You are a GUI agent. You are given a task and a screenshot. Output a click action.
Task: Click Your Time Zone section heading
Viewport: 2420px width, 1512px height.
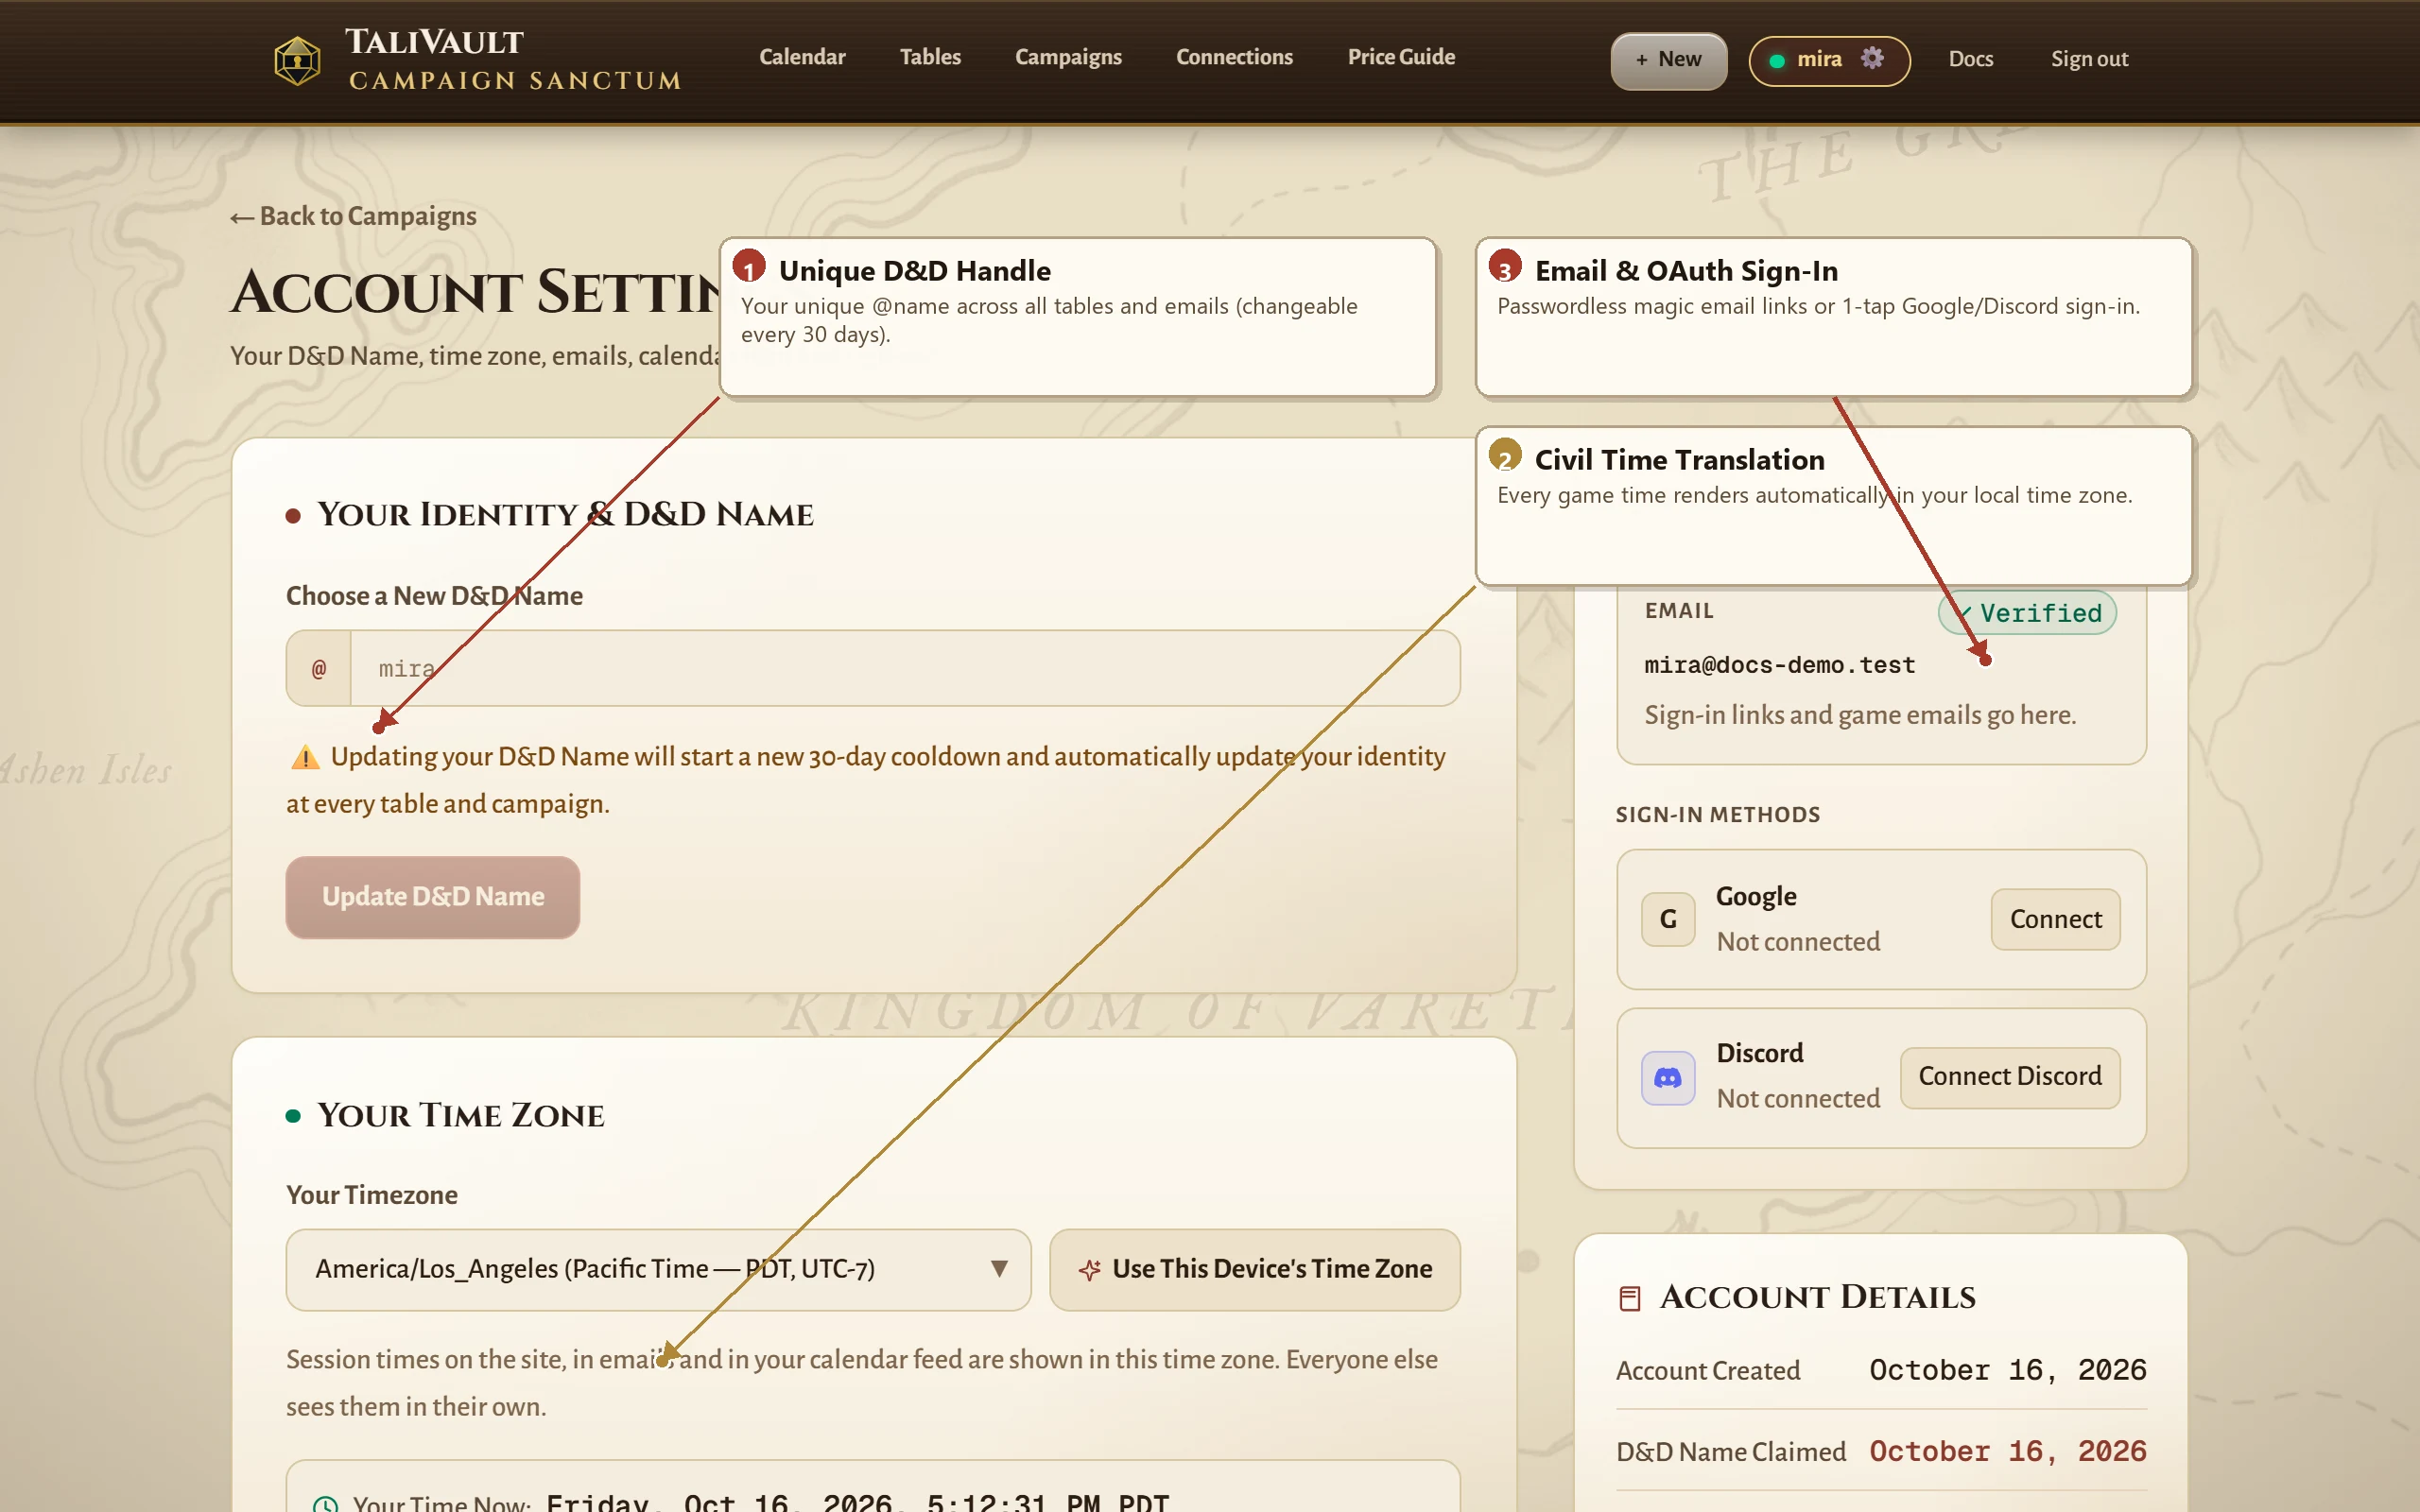tap(460, 1116)
